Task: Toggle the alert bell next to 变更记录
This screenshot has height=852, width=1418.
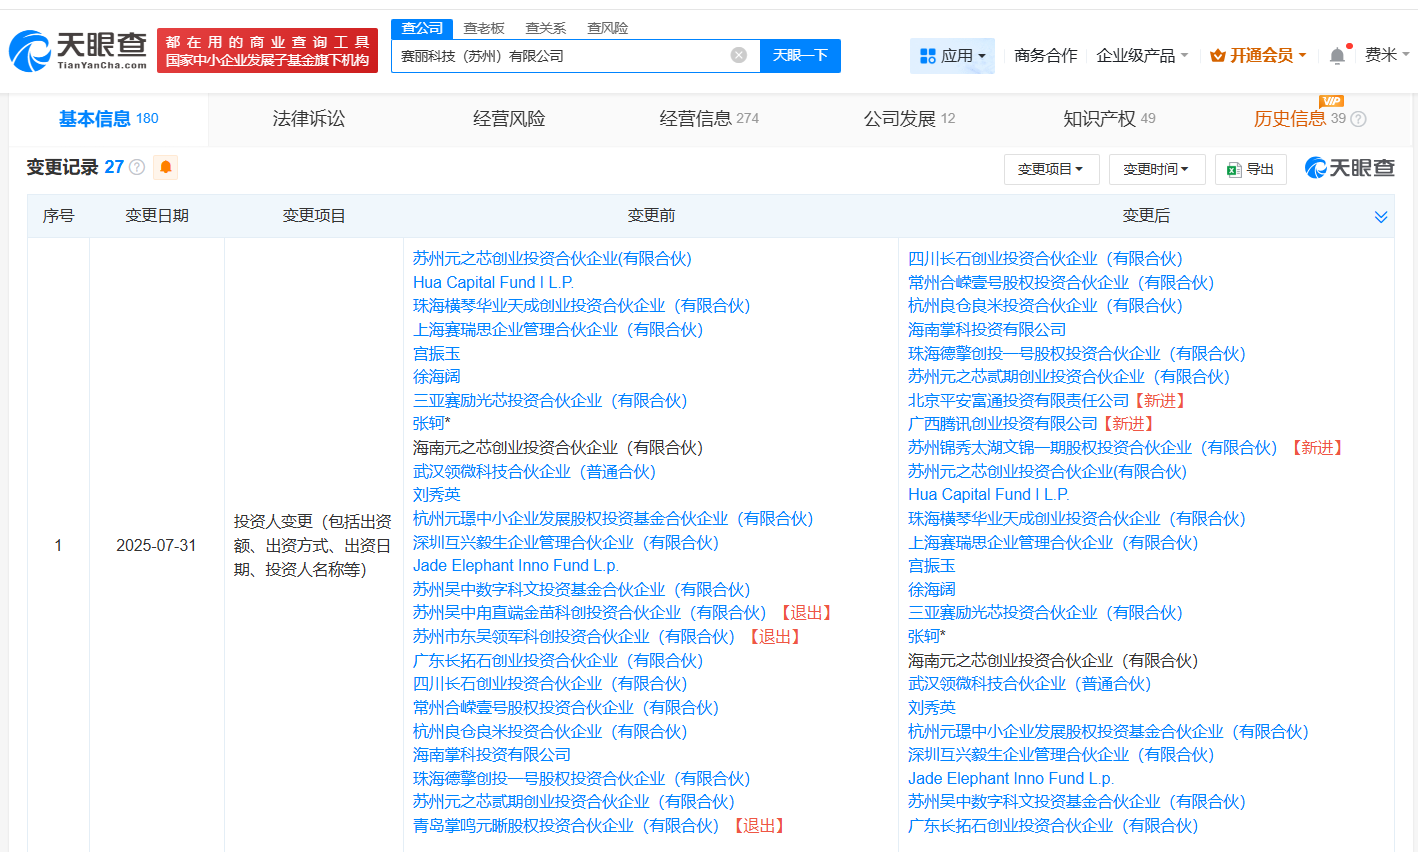Action: click(164, 167)
